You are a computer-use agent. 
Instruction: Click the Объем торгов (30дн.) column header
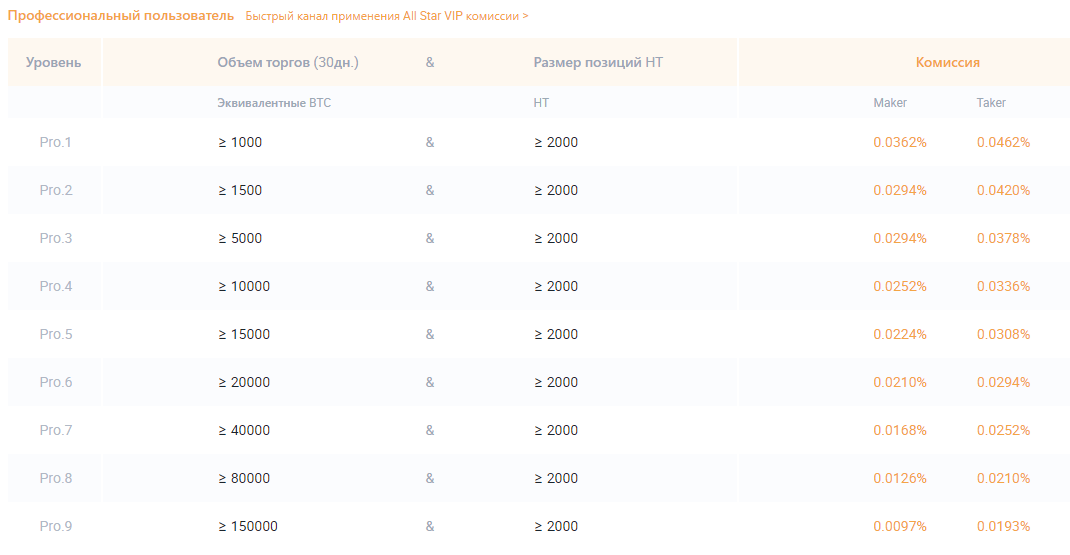click(288, 62)
